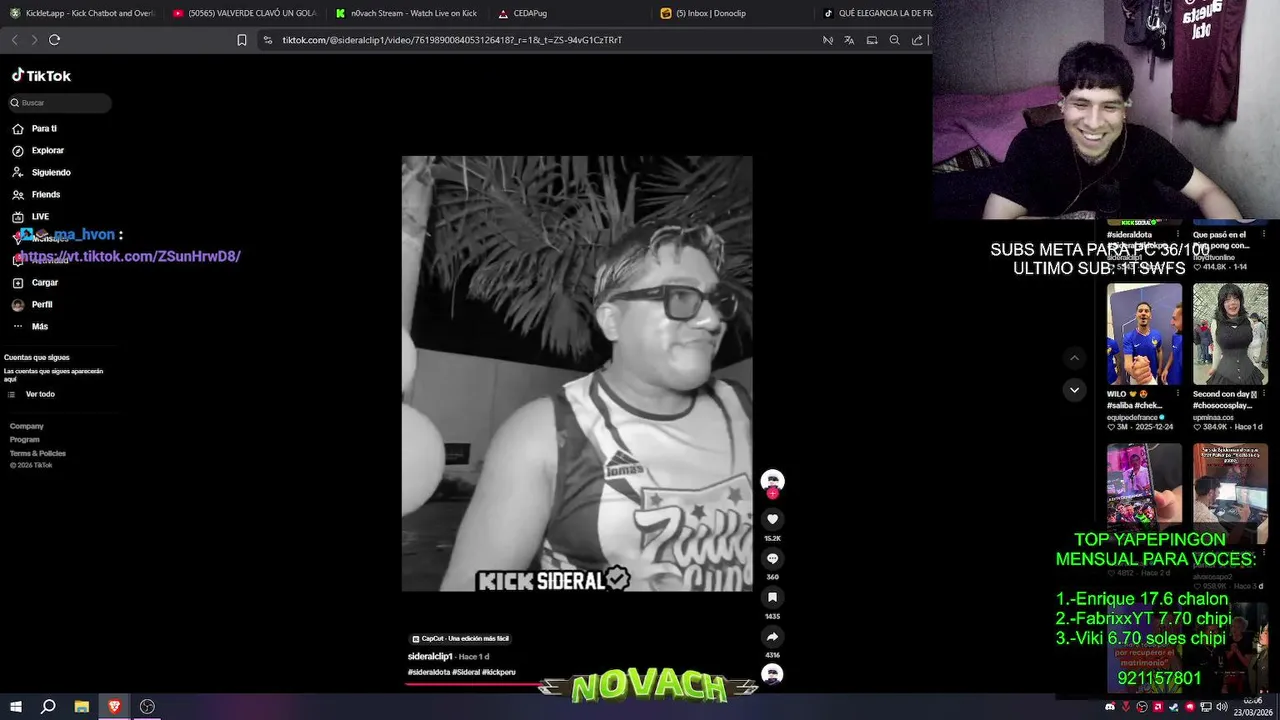Click the browser forward arrow
This screenshot has width=1280, height=720.
click(34, 40)
